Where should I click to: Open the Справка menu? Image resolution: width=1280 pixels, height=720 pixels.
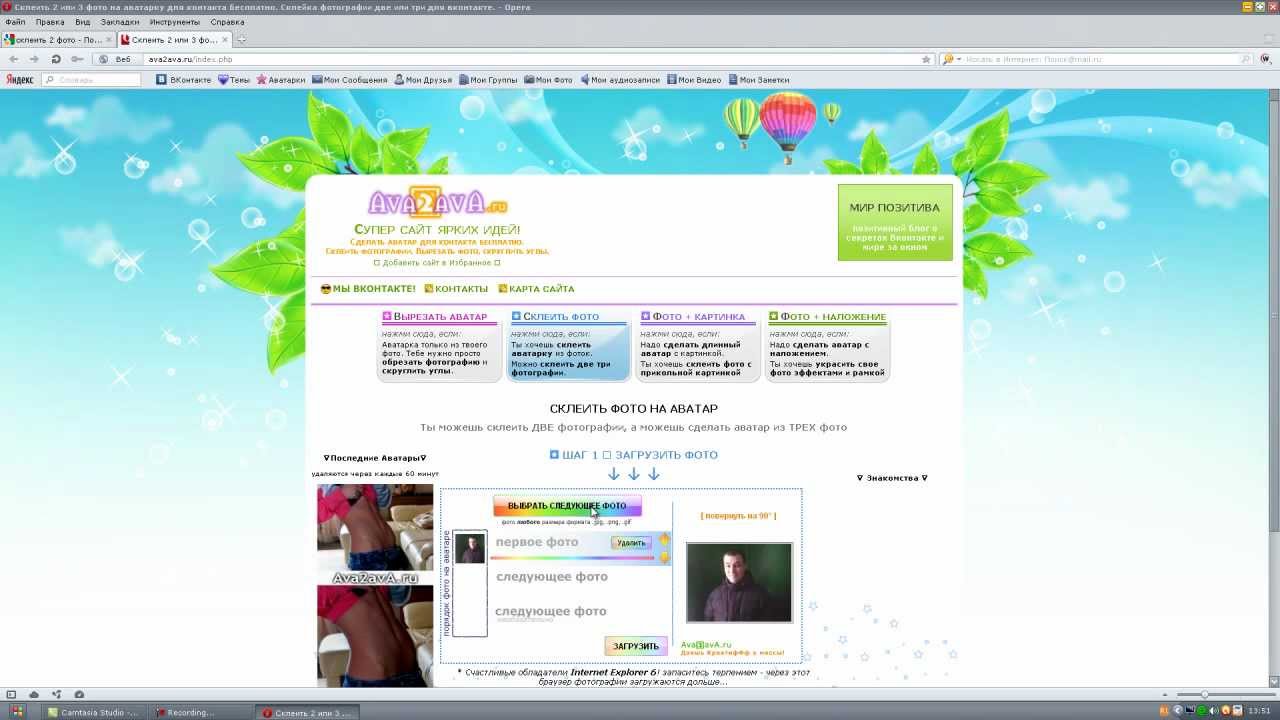coord(228,21)
